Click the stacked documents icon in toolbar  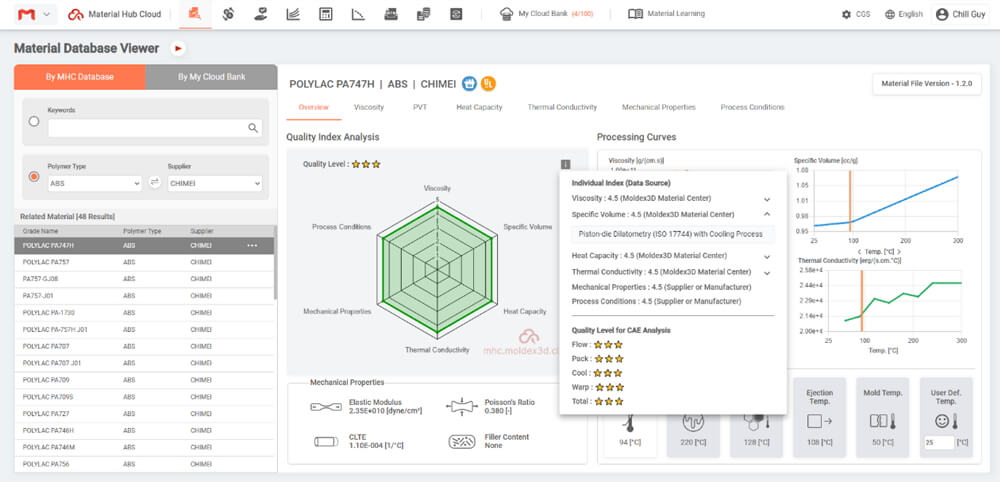423,14
